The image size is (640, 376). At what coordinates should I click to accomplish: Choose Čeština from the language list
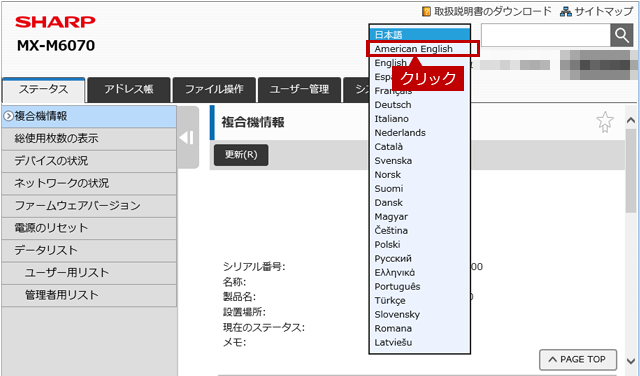420,231
